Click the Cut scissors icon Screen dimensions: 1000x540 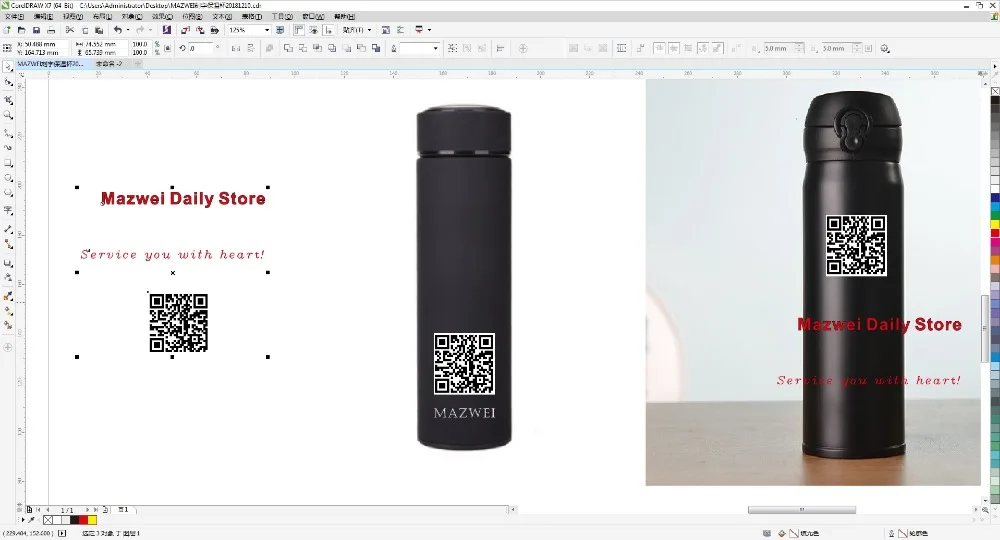(70, 30)
